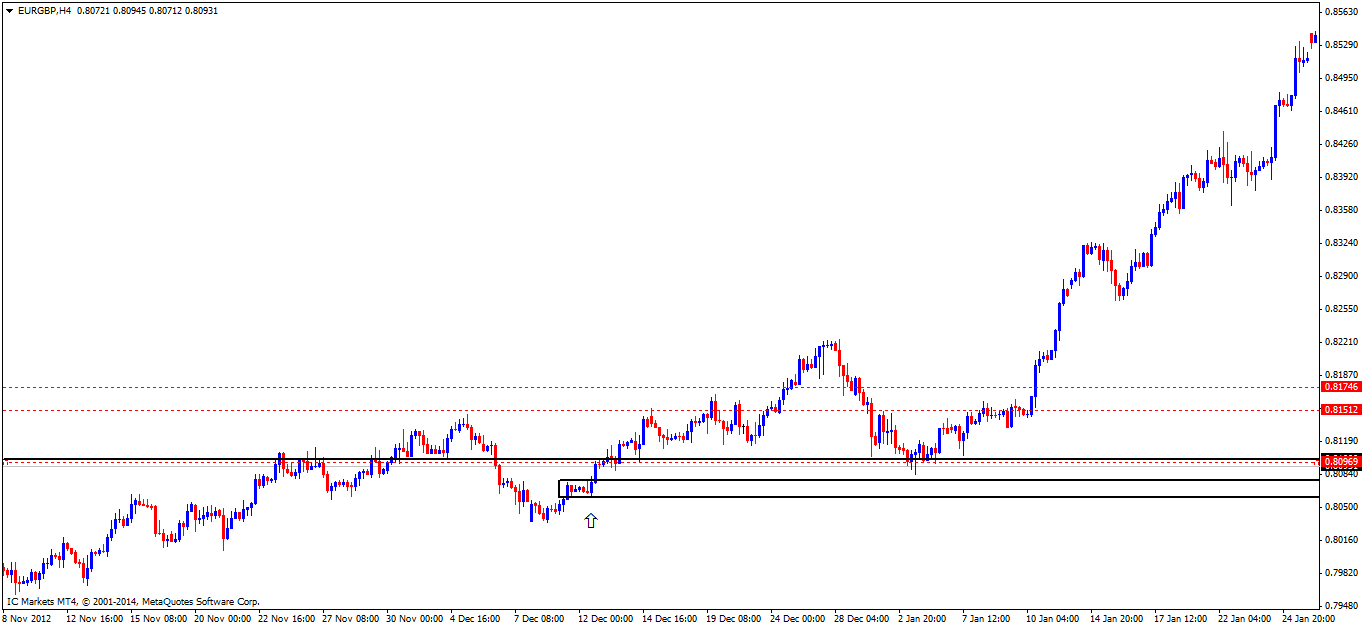Click the 0.85630 price axis label

[1341, 12]
